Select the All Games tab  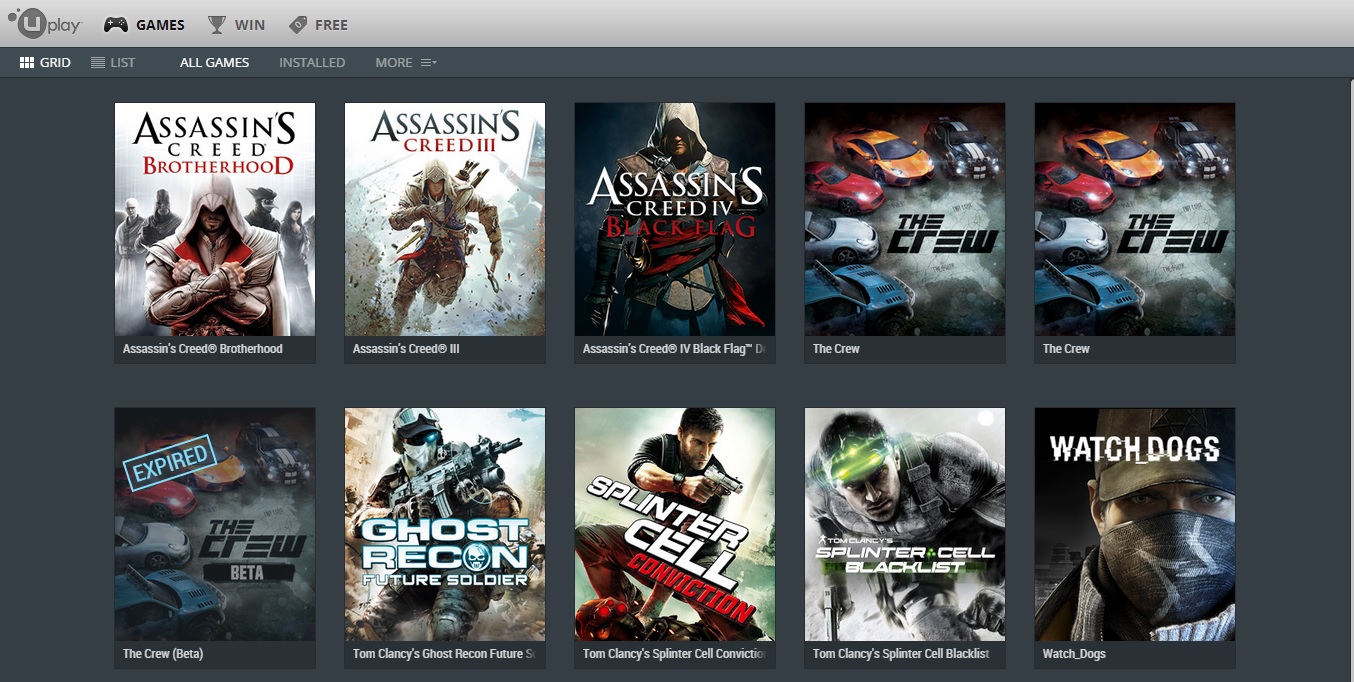tap(214, 62)
